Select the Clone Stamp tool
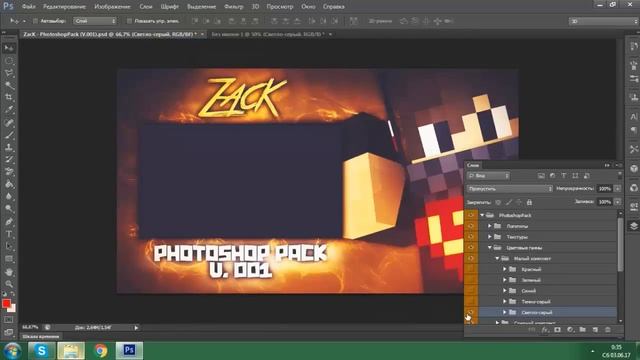 (9, 147)
